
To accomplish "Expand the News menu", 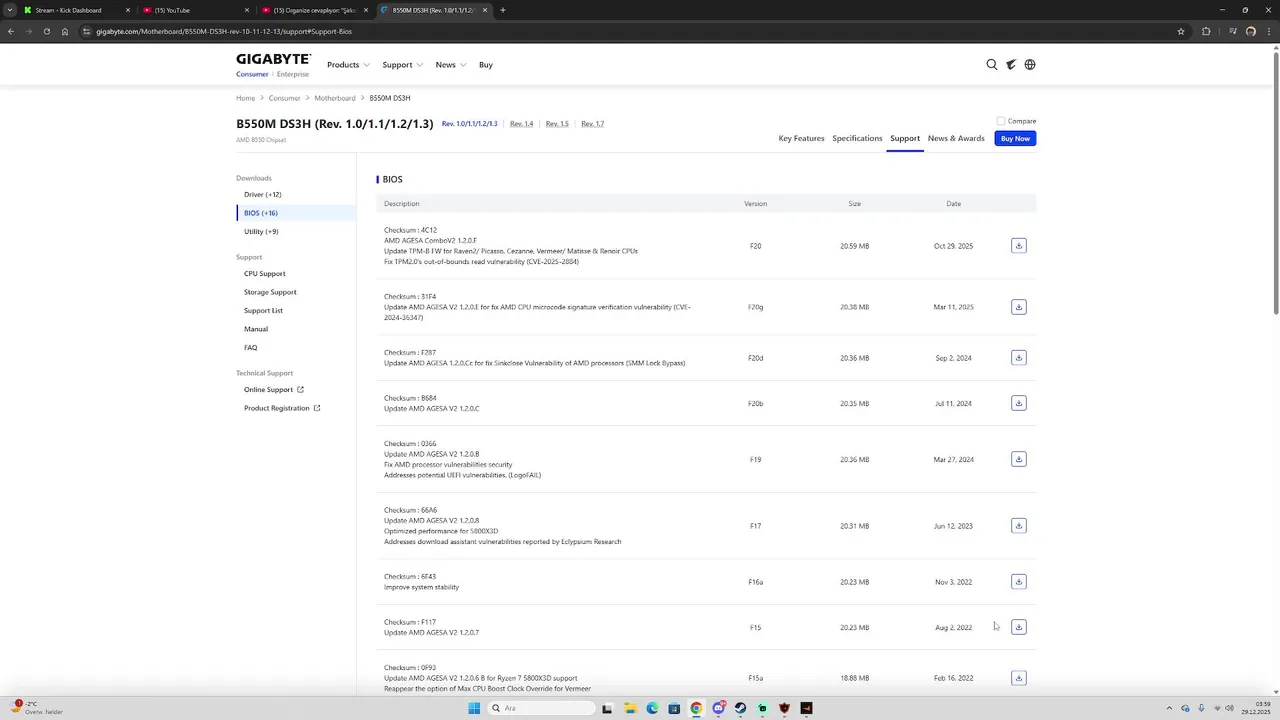I will point(451,65).
